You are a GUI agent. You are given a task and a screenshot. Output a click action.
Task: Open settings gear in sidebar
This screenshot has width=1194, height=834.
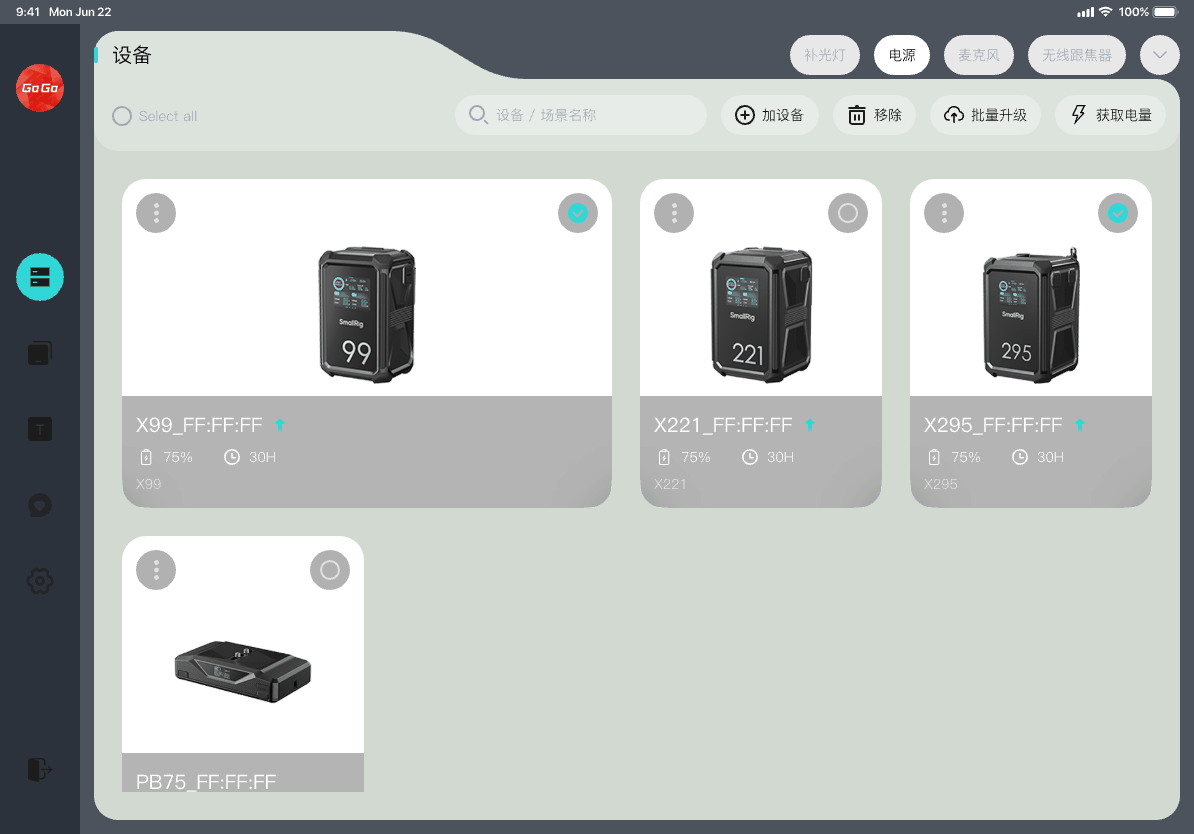point(40,580)
